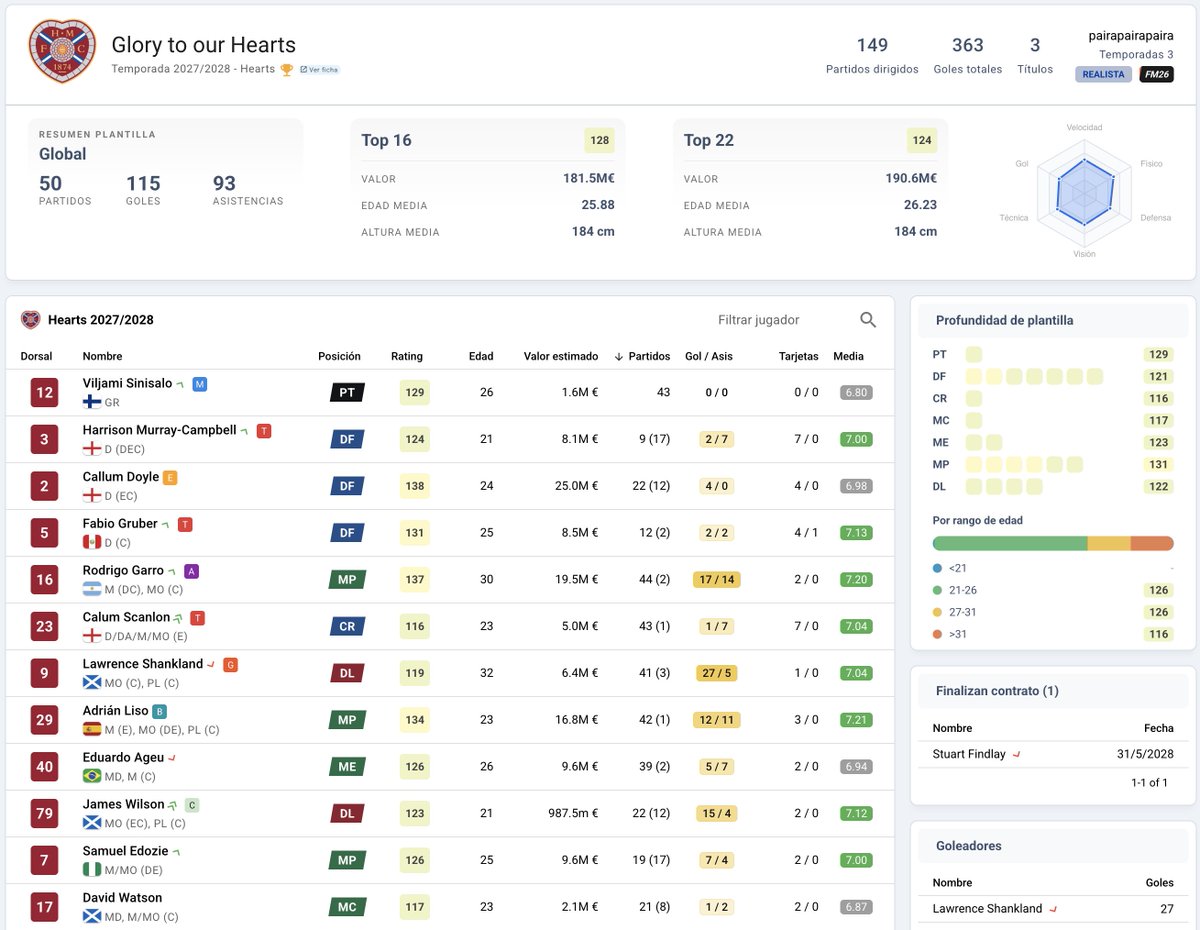Sort table by Rating column header
Viewport: 1200px width, 930px height.
click(x=407, y=356)
